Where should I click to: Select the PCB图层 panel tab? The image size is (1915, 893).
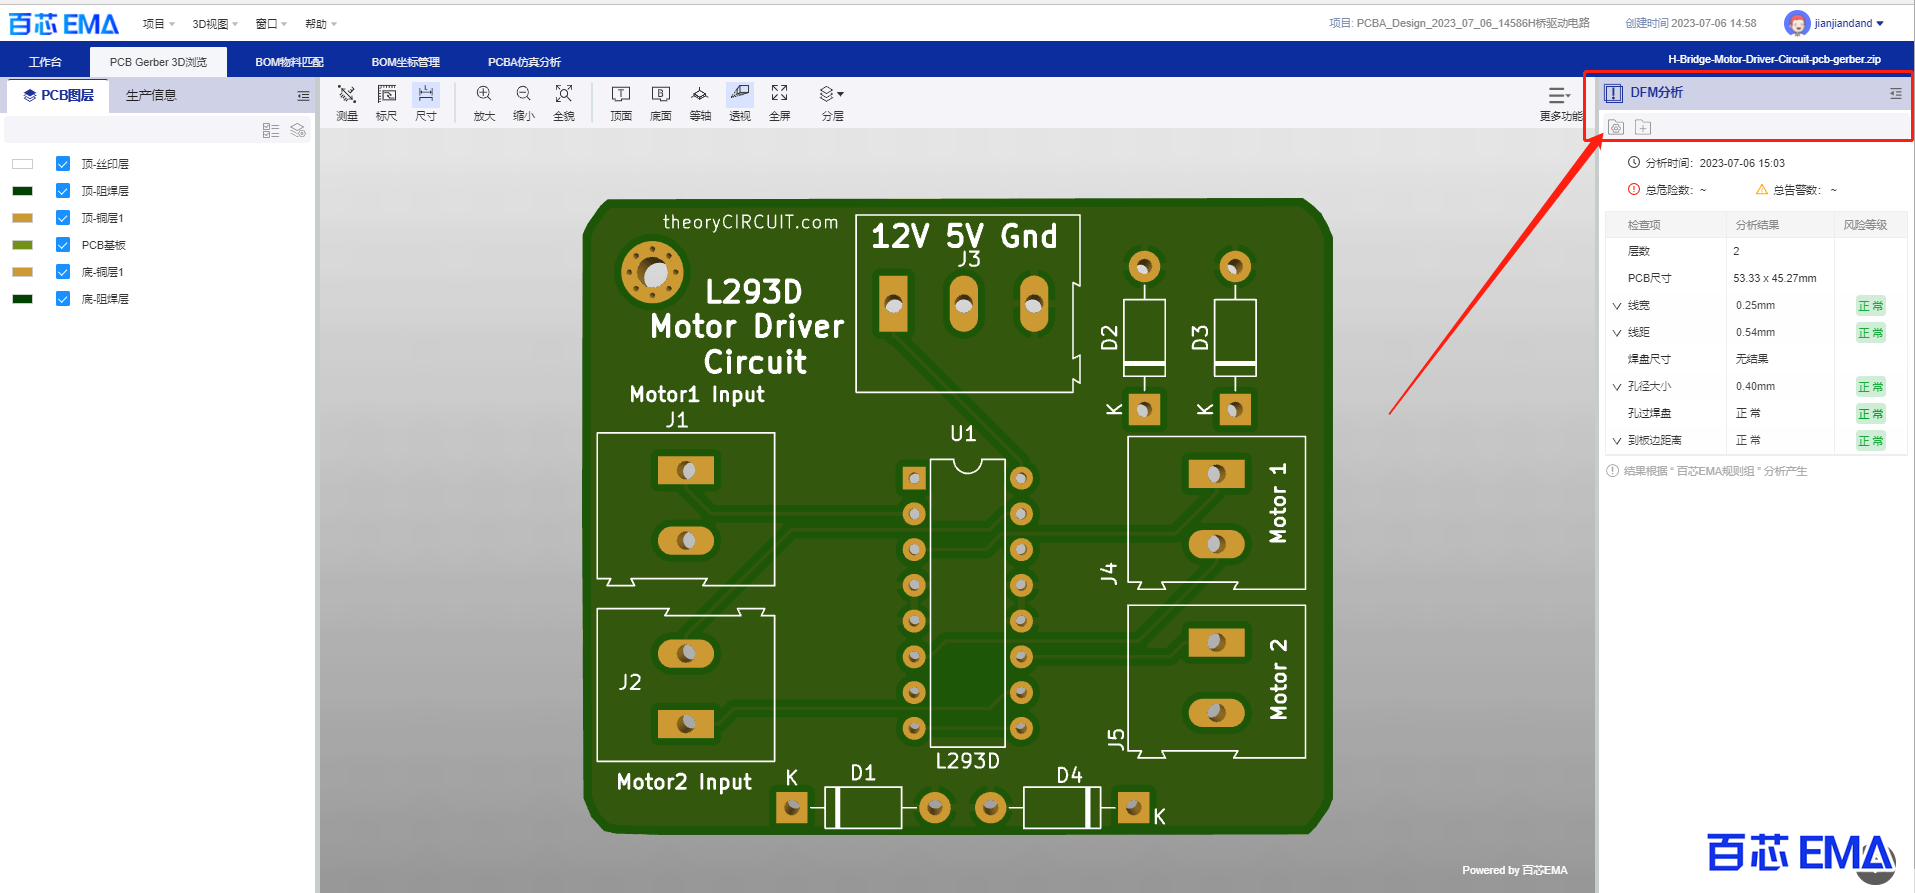(x=59, y=96)
